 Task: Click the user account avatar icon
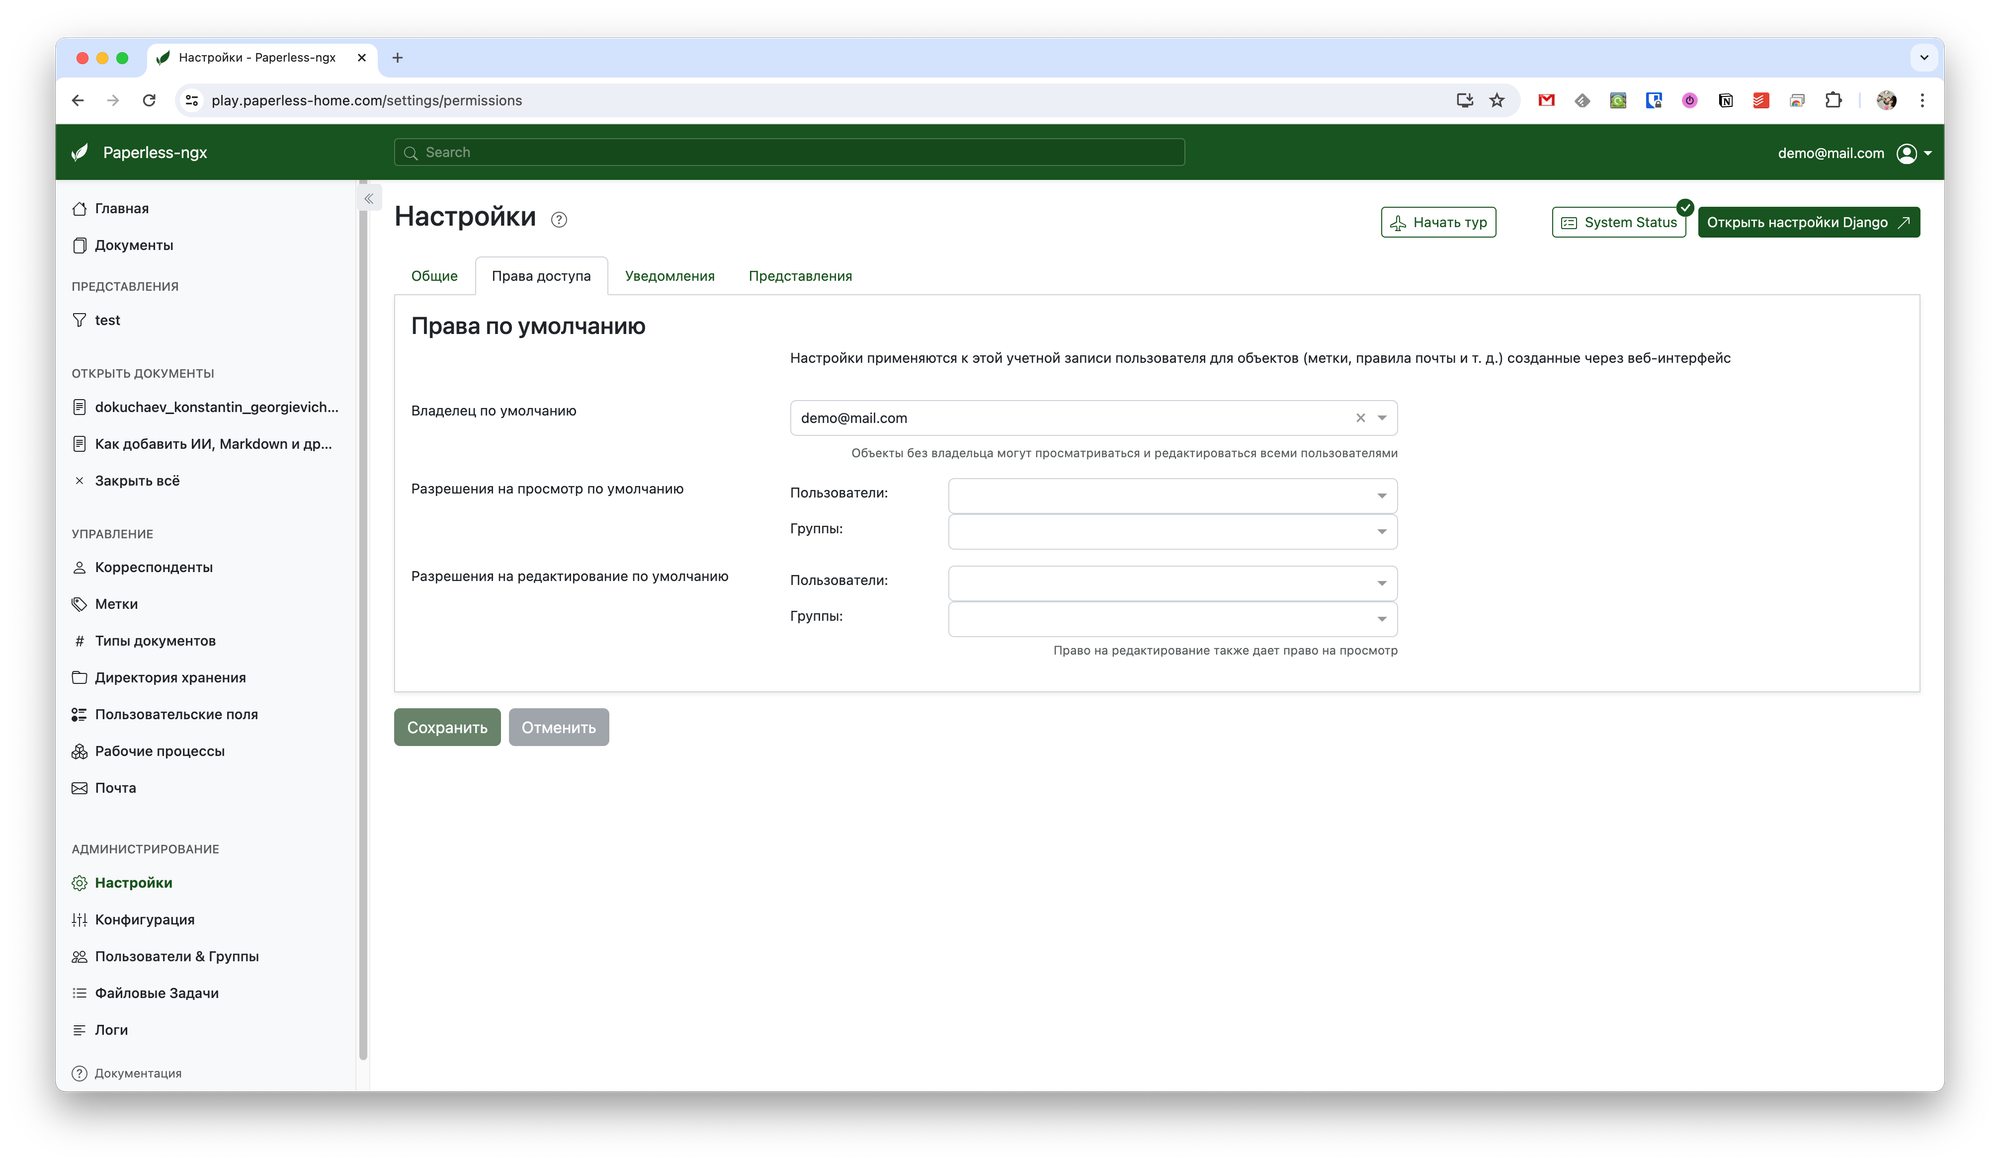tap(1906, 153)
